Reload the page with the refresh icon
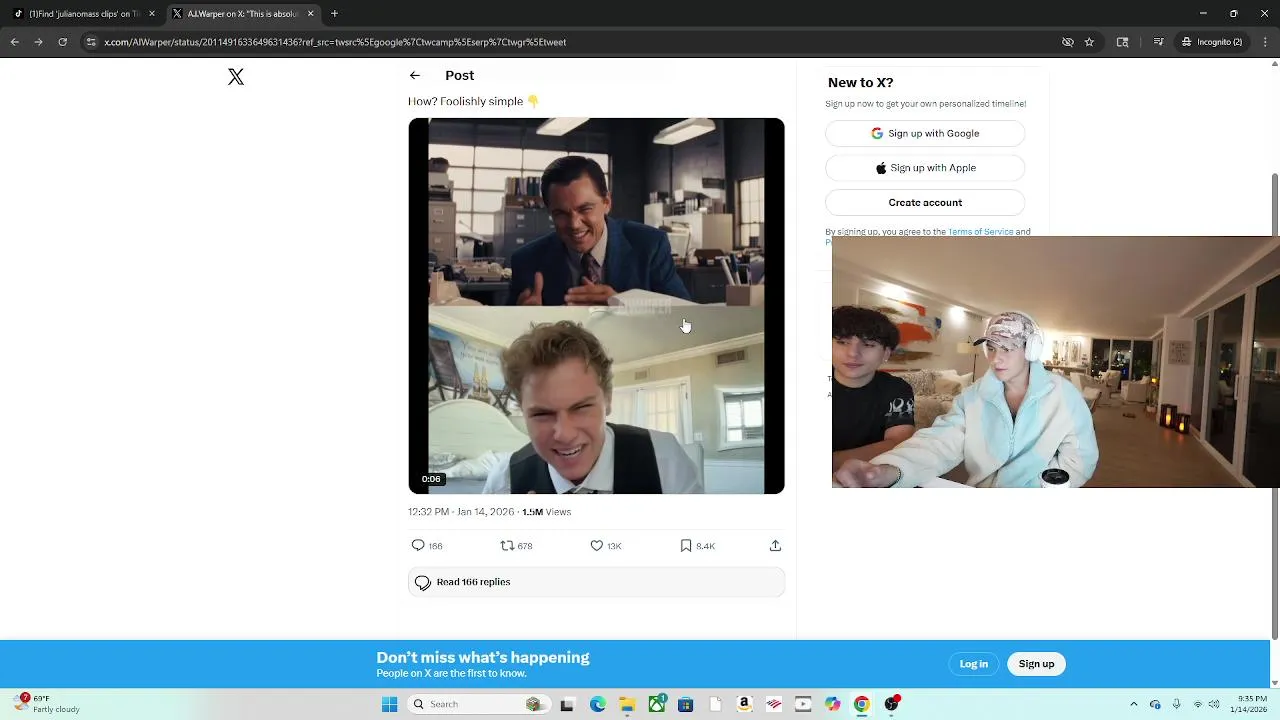 pos(63,42)
